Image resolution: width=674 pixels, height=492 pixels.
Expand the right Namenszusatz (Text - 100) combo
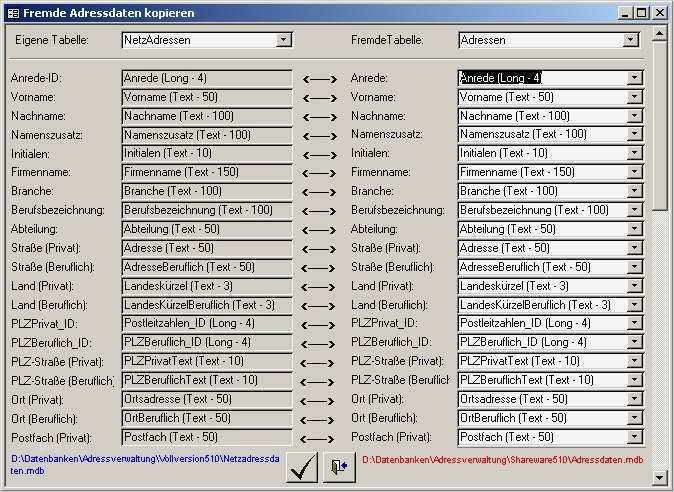(x=634, y=134)
